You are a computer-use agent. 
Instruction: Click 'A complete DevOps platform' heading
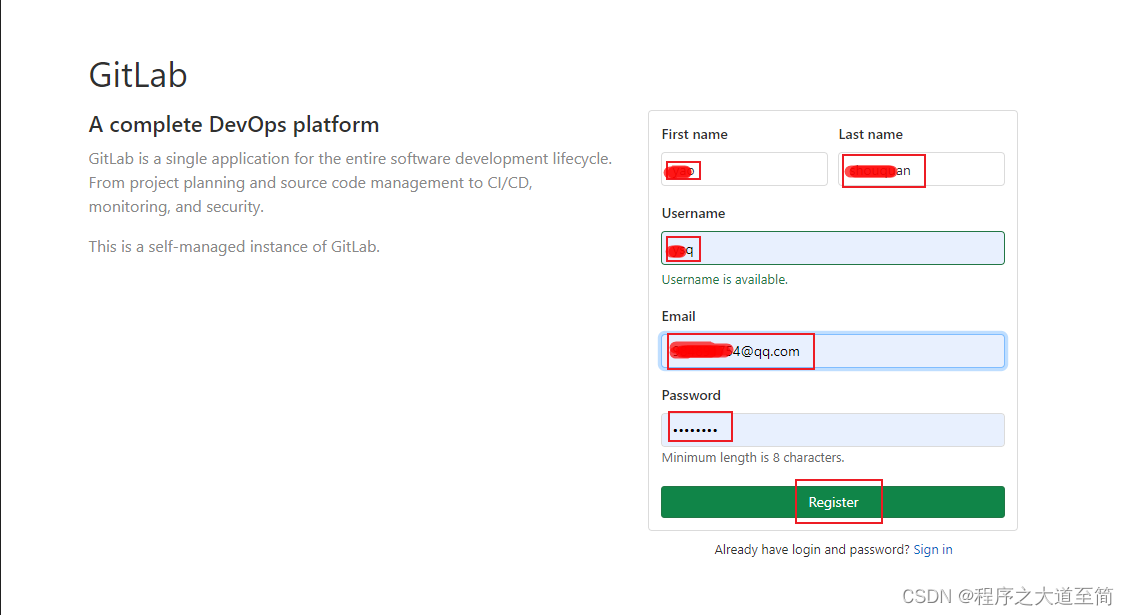pos(233,125)
